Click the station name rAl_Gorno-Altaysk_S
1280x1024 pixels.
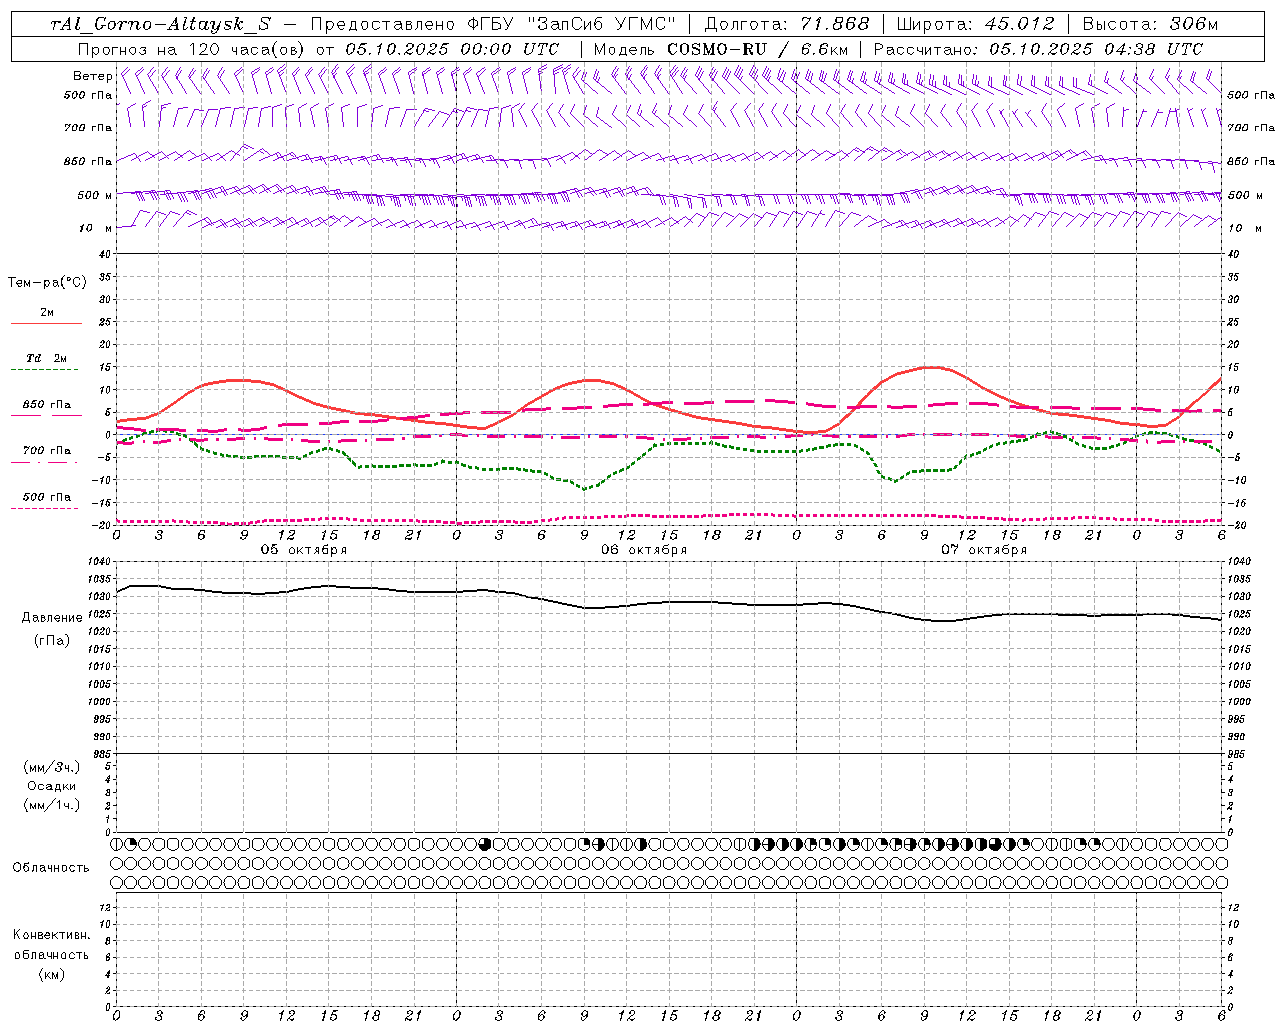pyautogui.click(x=160, y=25)
